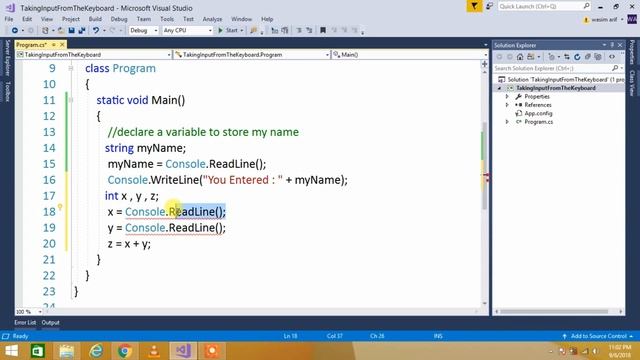This screenshot has height=360, width=640.
Task: Click the Comment Selected Lines icon
Action: (x=275, y=31)
